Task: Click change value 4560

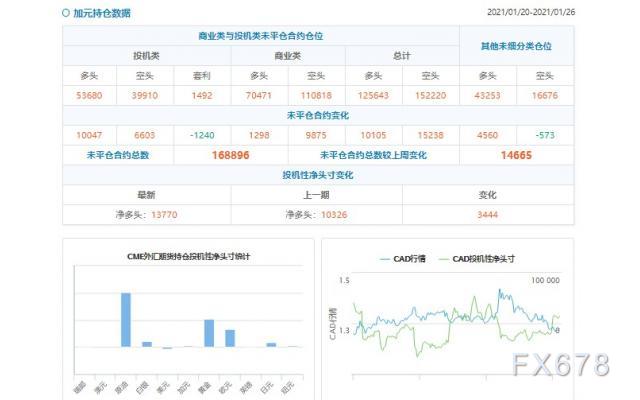Action: point(488,135)
